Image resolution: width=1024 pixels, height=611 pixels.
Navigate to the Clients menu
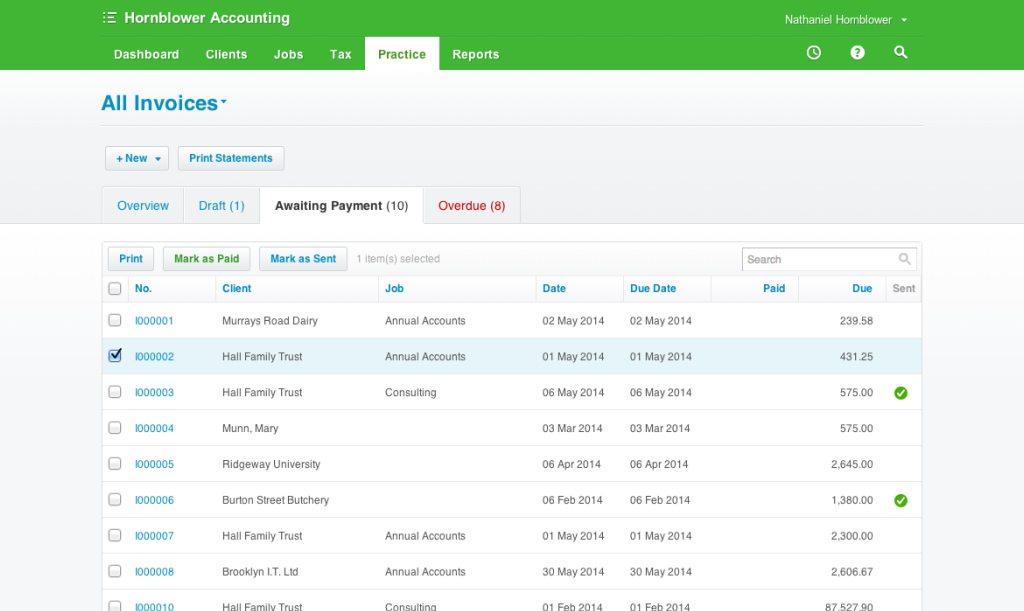coord(226,54)
